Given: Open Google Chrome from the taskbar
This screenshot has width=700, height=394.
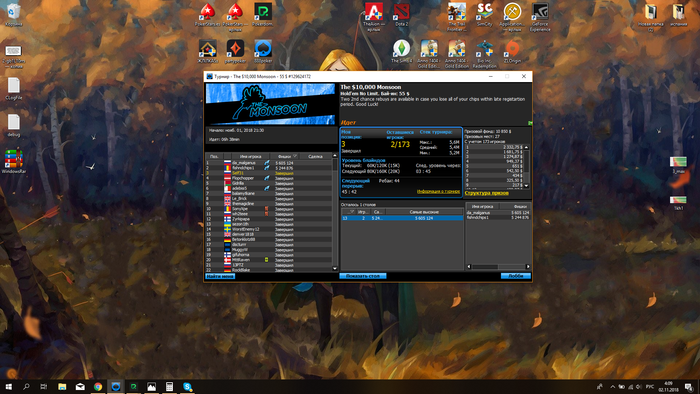Looking at the screenshot, I should tap(98, 386).
